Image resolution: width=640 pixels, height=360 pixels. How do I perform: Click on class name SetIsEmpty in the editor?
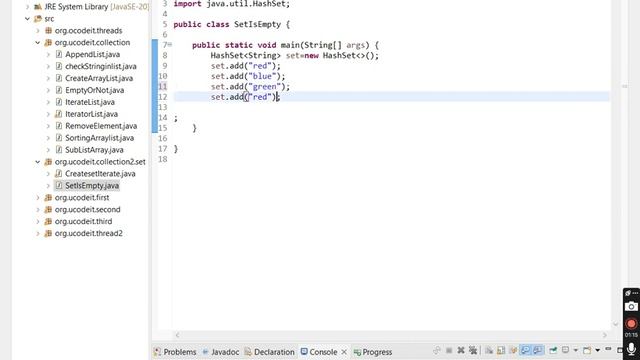click(x=257, y=24)
